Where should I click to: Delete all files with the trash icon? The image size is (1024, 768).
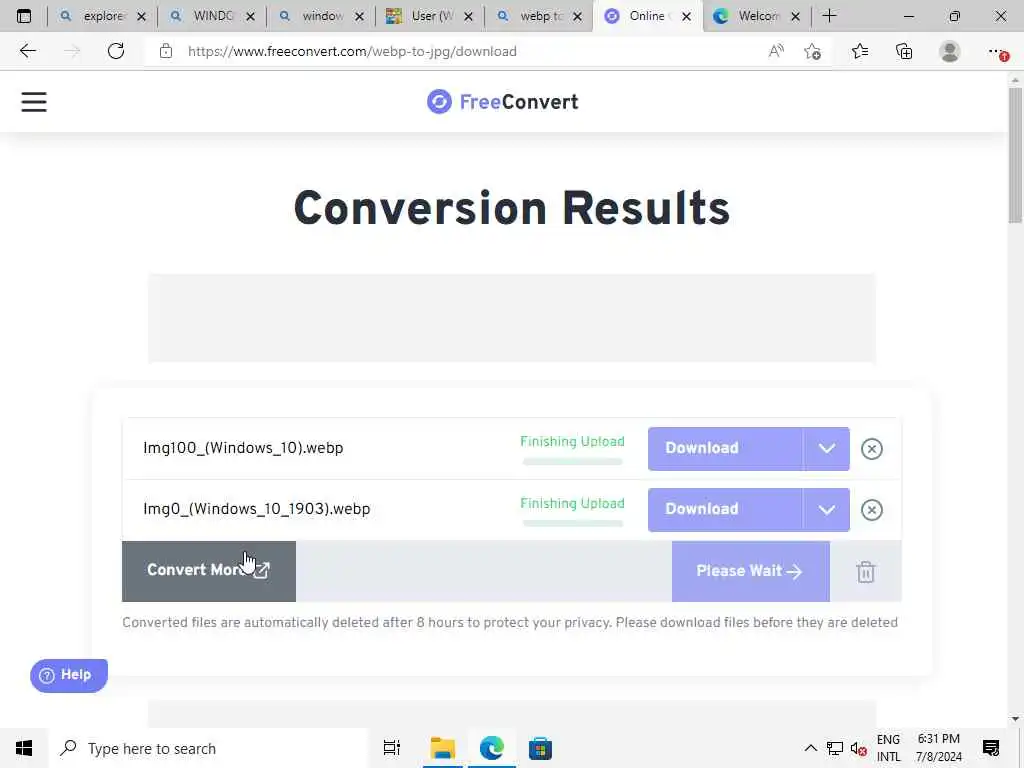[x=865, y=571]
